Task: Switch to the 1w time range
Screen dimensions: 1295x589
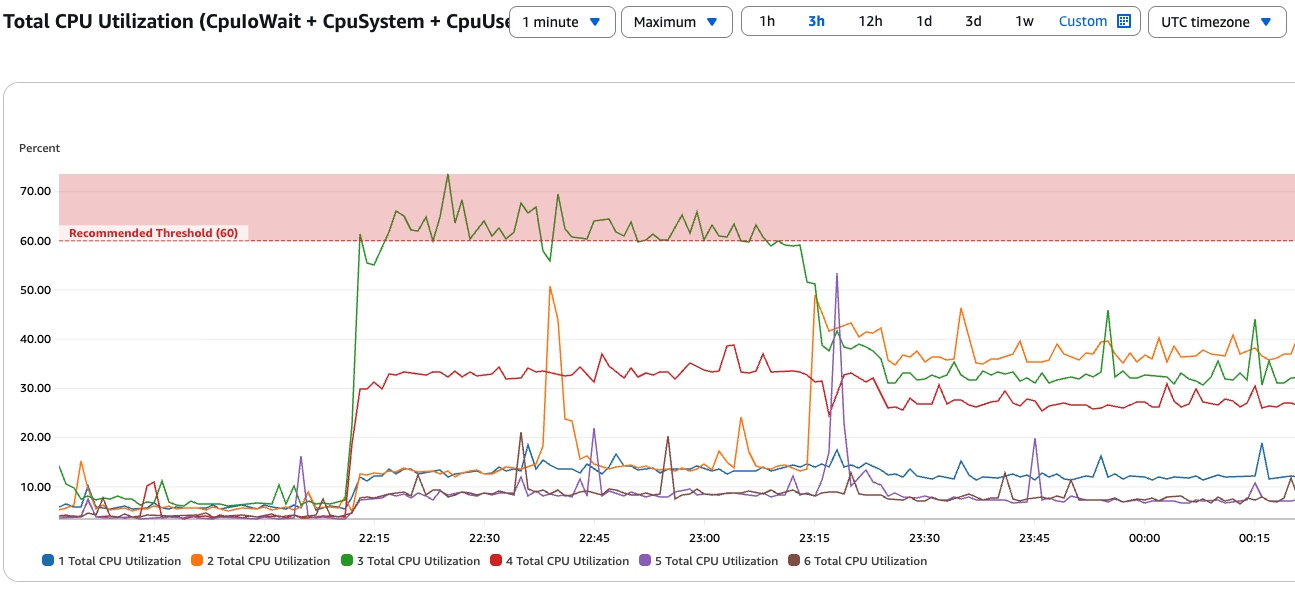Action: tap(1024, 21)
